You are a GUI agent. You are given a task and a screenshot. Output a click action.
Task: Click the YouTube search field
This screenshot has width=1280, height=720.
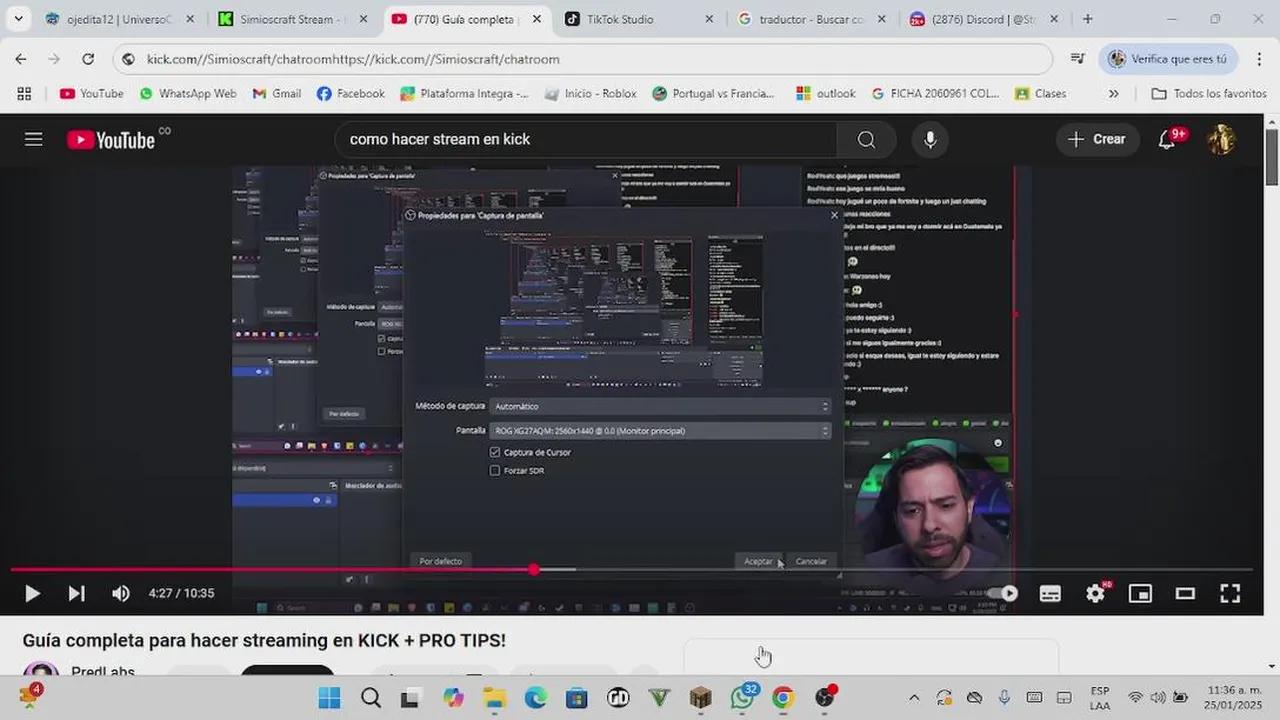588,139
